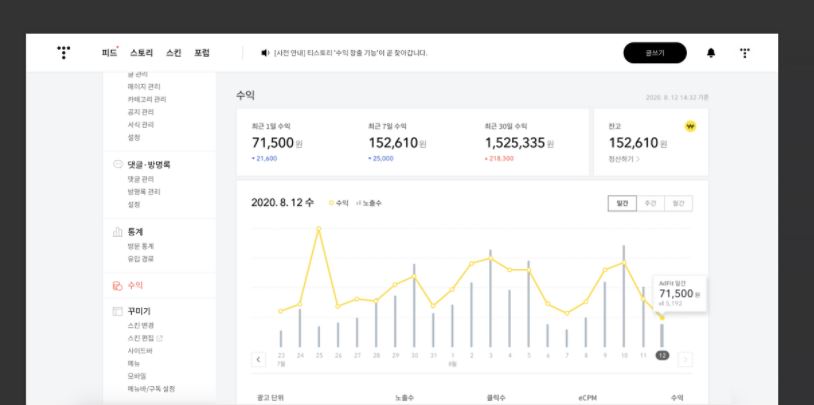Viewport: 814px width, 405px height.
Task: Click the blue change figure 21,600
Action: pyautogui.click(x=264, y=158)
